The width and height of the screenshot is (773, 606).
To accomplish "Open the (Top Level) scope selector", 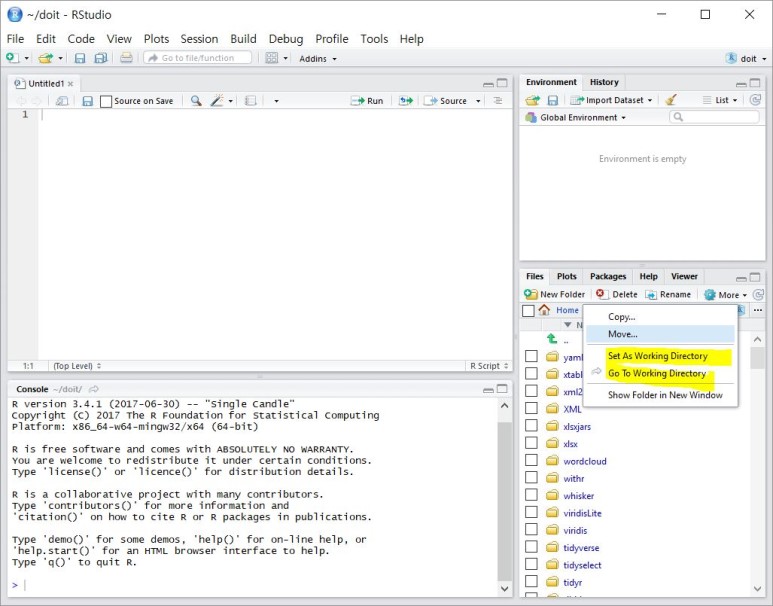I will (77, 366).
